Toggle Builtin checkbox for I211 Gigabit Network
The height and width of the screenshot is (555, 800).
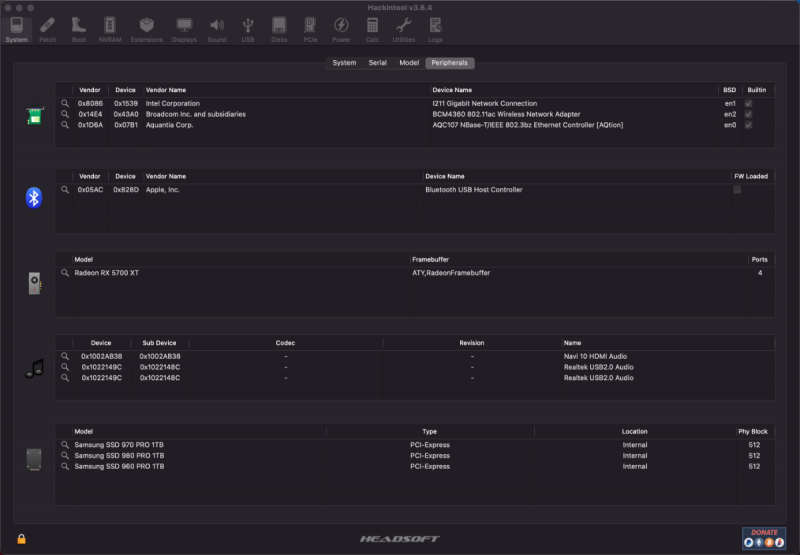pyautogui.click(x=748, y=104)
